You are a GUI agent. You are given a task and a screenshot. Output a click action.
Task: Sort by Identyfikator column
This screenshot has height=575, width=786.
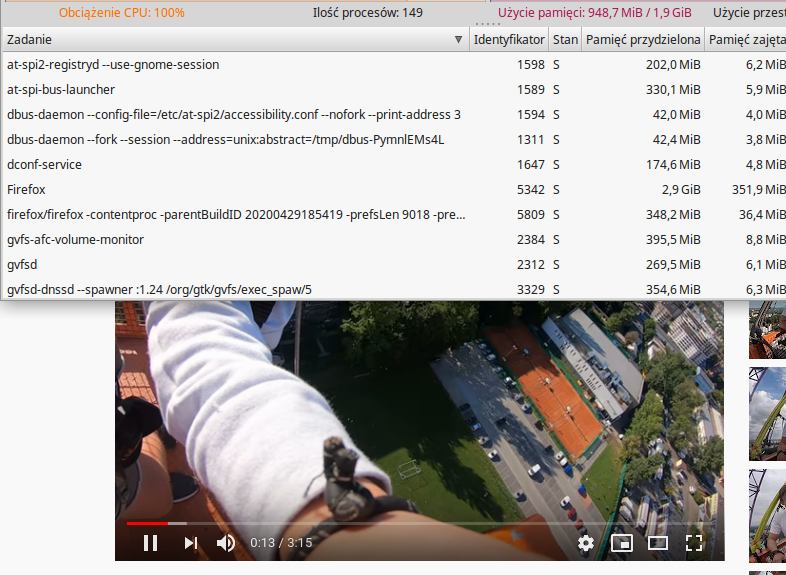(x=509, y=40)
